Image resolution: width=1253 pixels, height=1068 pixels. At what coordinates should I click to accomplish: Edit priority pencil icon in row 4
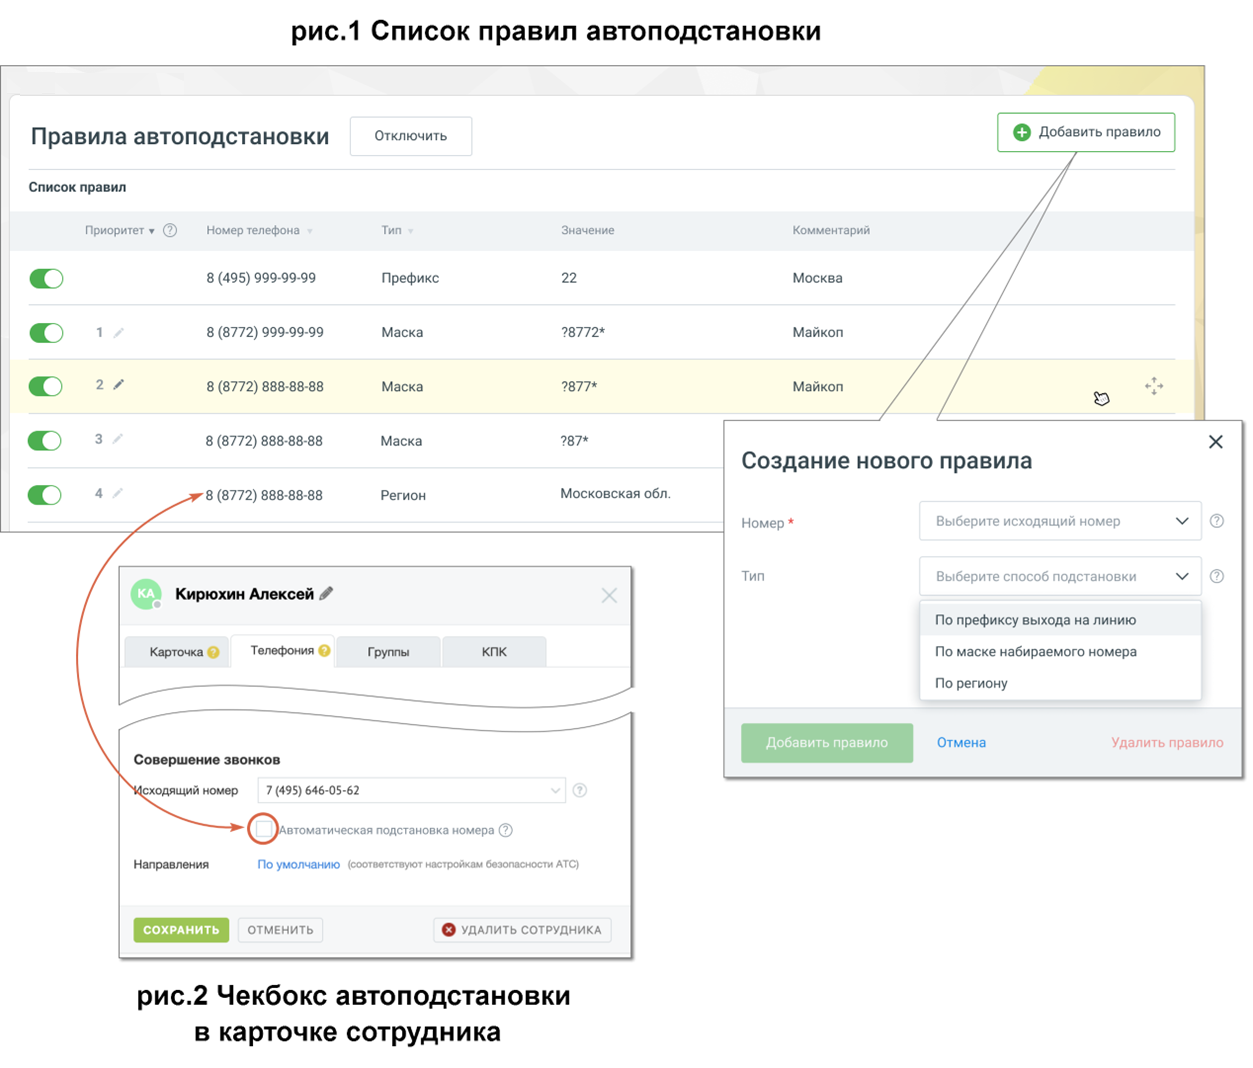(118, 492)
